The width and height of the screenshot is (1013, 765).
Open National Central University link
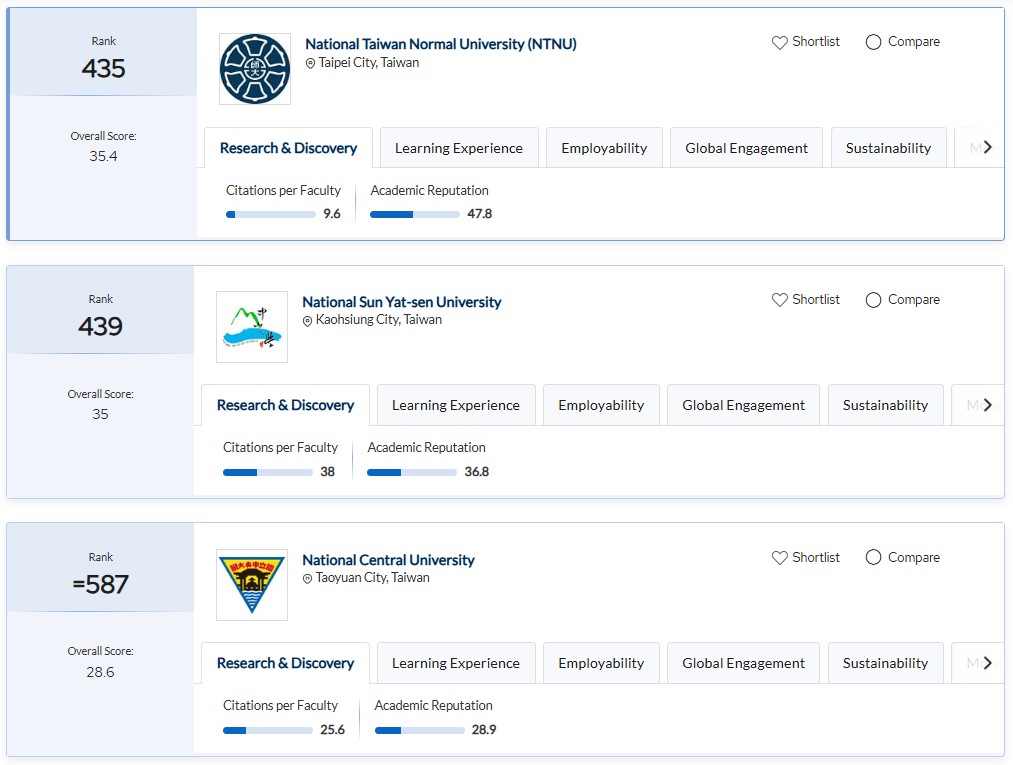coord(388,560)
